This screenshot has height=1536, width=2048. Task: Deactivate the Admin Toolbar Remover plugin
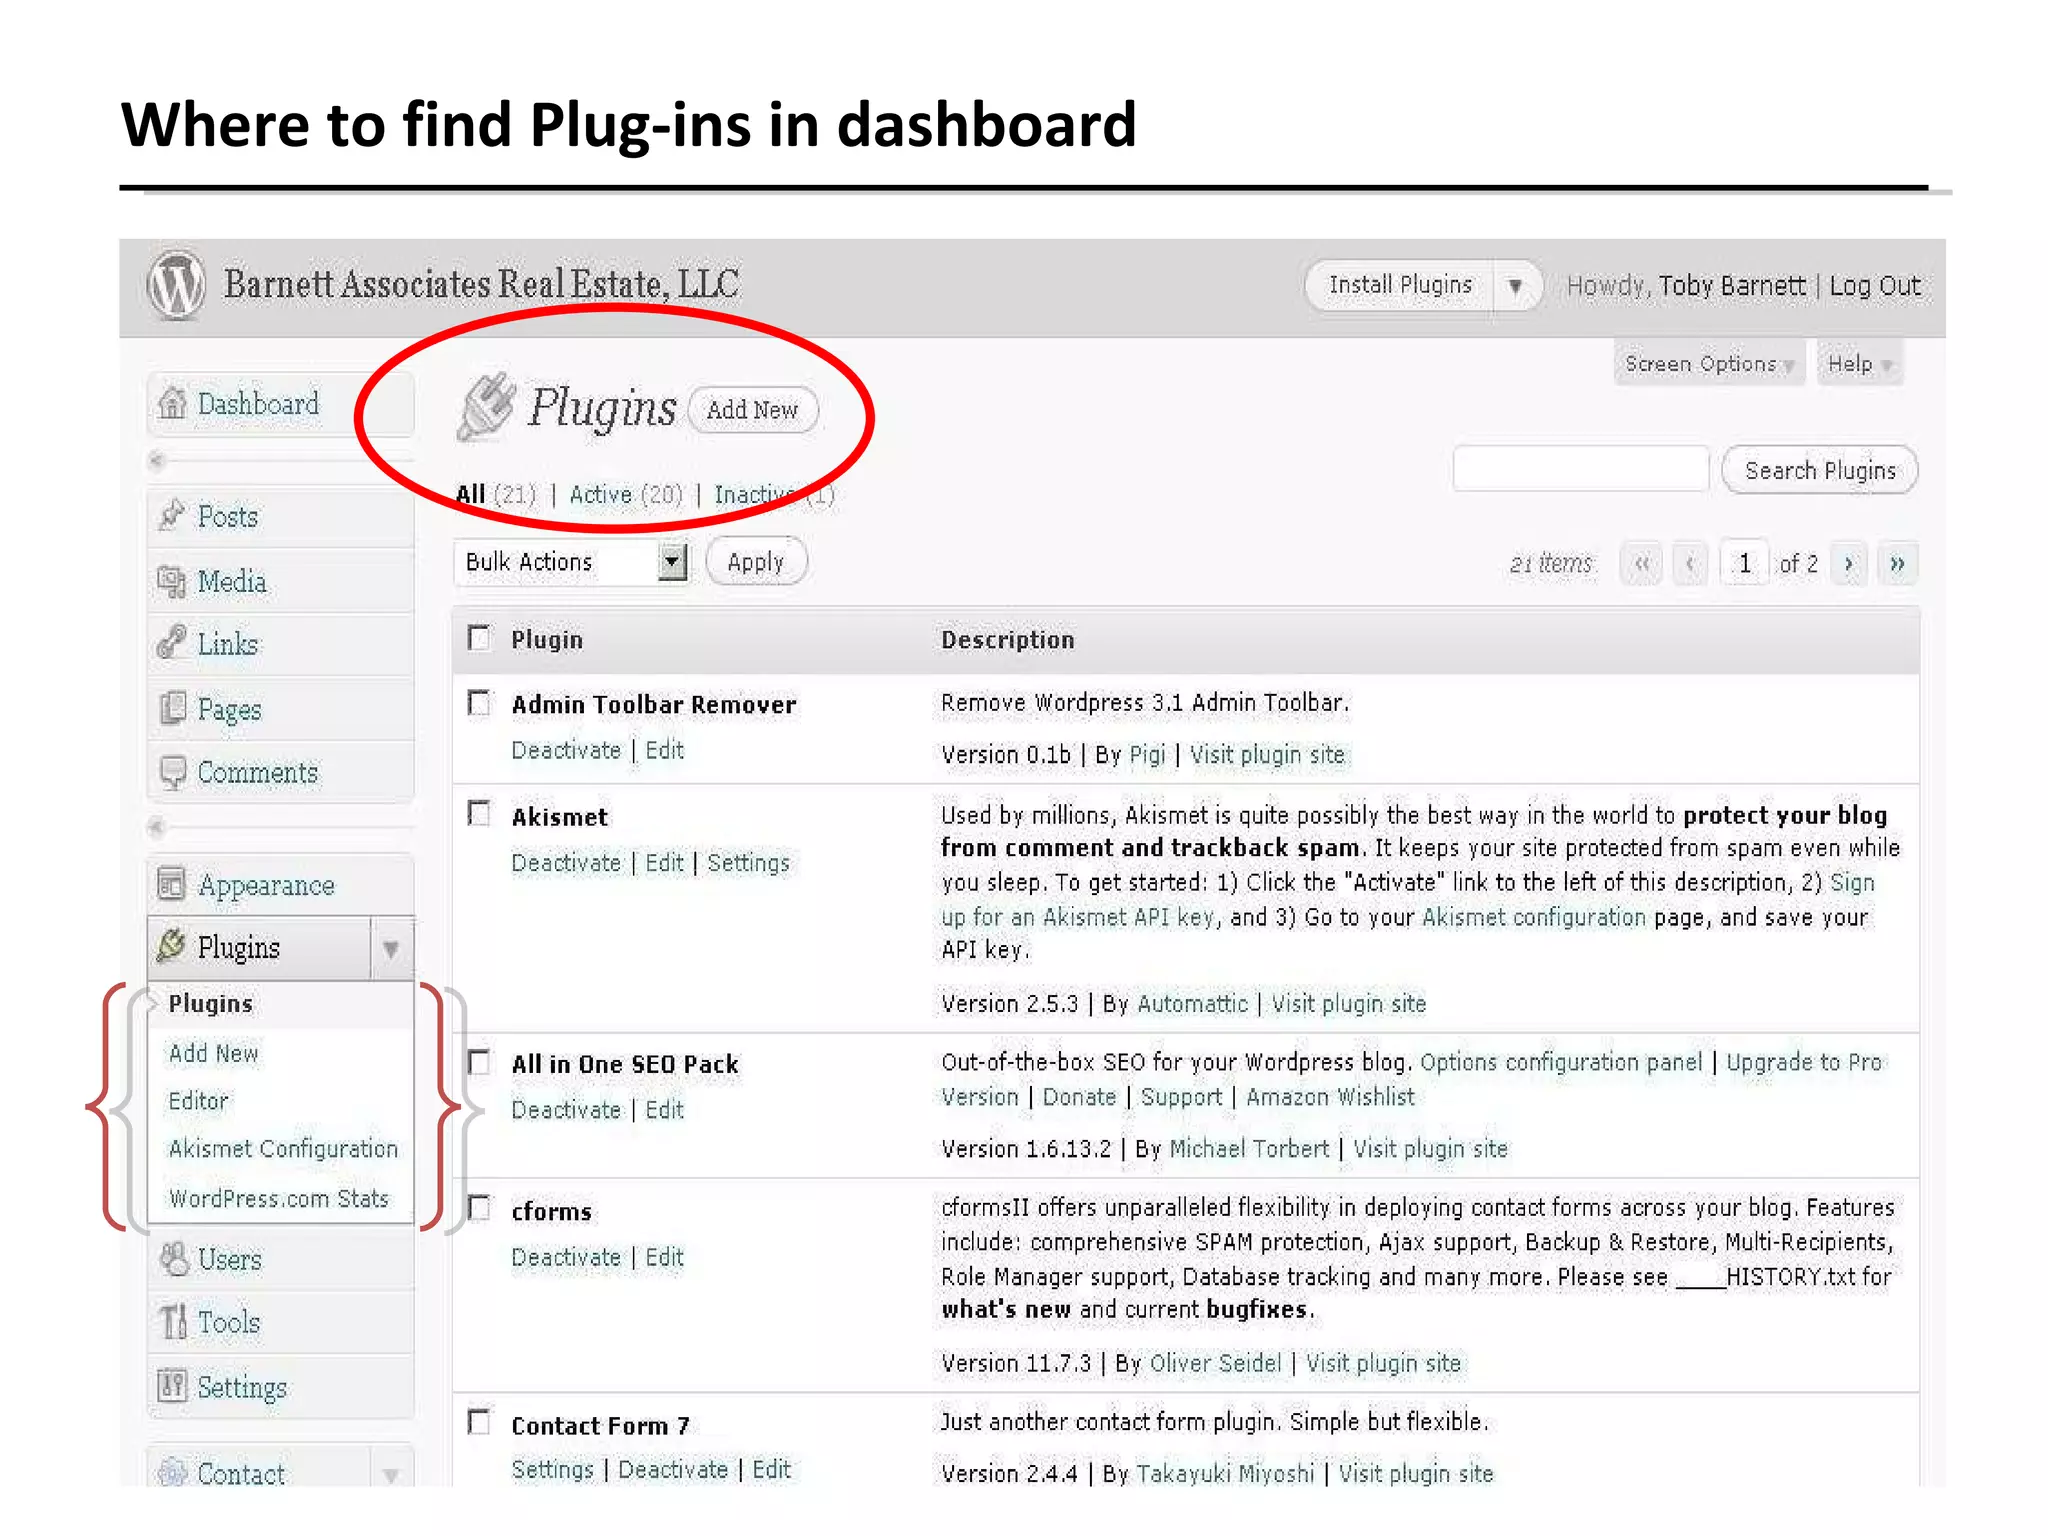click(x=566, y=751)
